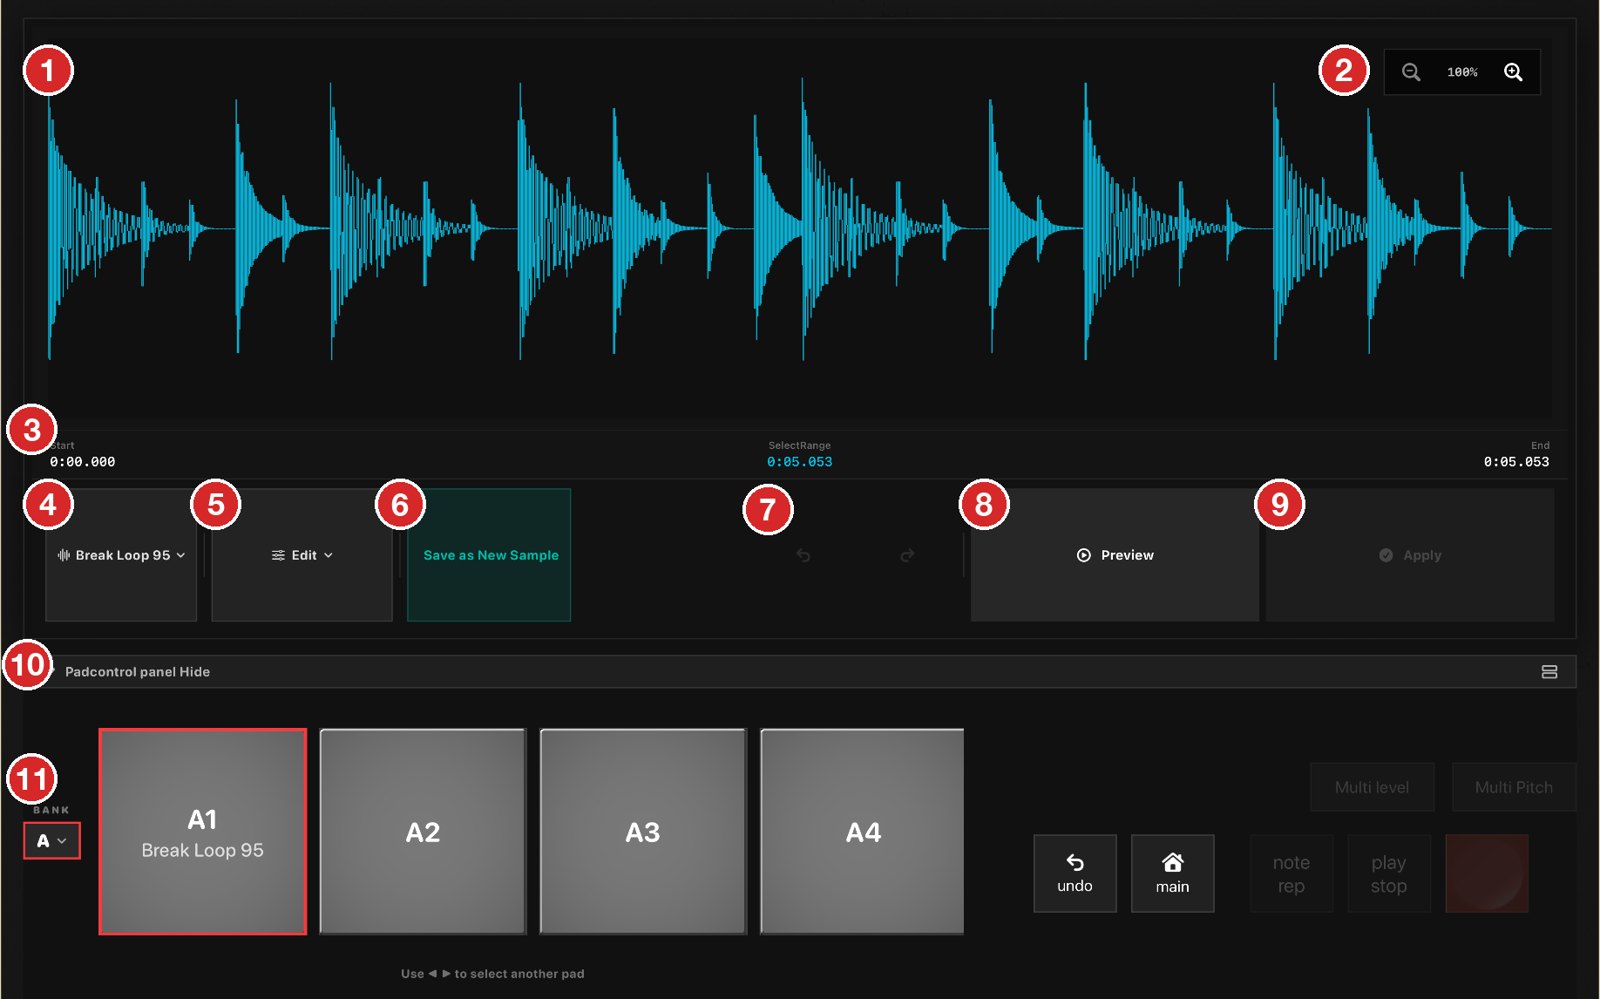
Task: Enable Multi level mode
Action: click(x=1372, y=787)
